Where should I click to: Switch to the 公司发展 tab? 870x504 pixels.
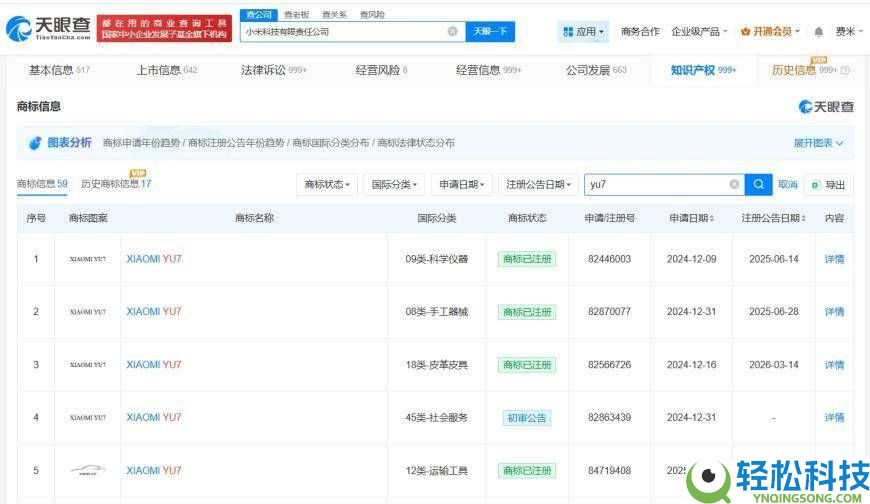(596, 70)
